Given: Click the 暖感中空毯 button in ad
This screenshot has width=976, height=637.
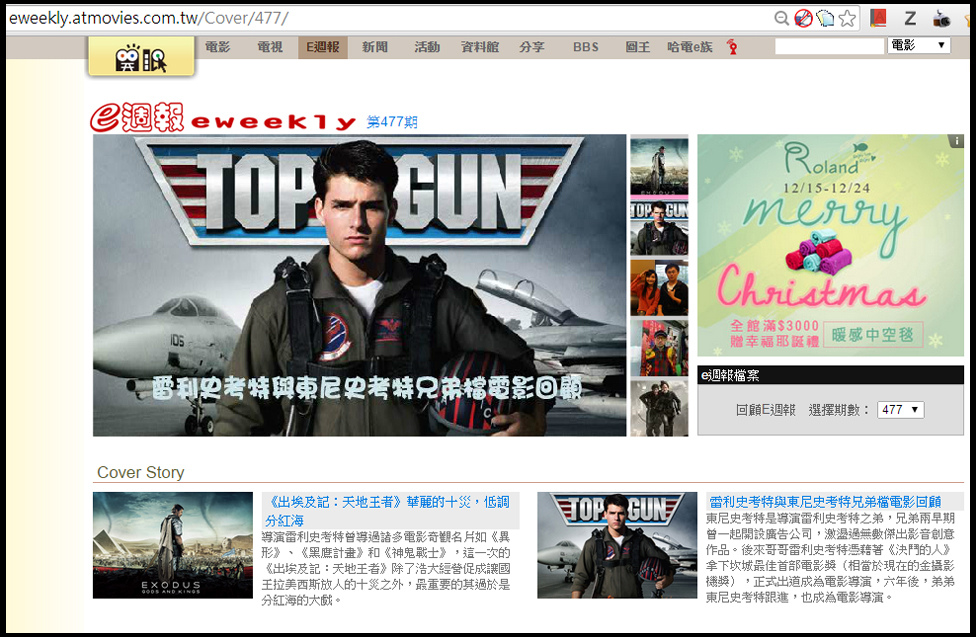Looking at the screenshot, I should [873, 335].
